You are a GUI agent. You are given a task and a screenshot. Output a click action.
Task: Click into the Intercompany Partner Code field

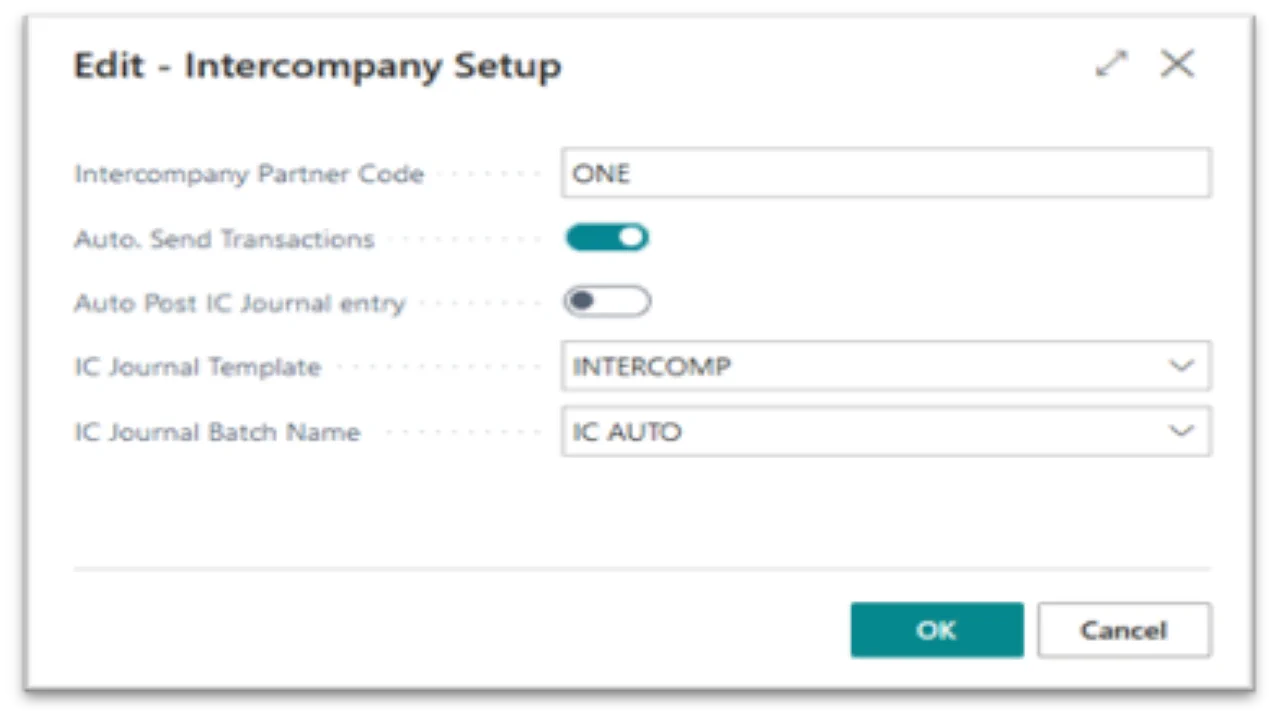tap(886, 173)
